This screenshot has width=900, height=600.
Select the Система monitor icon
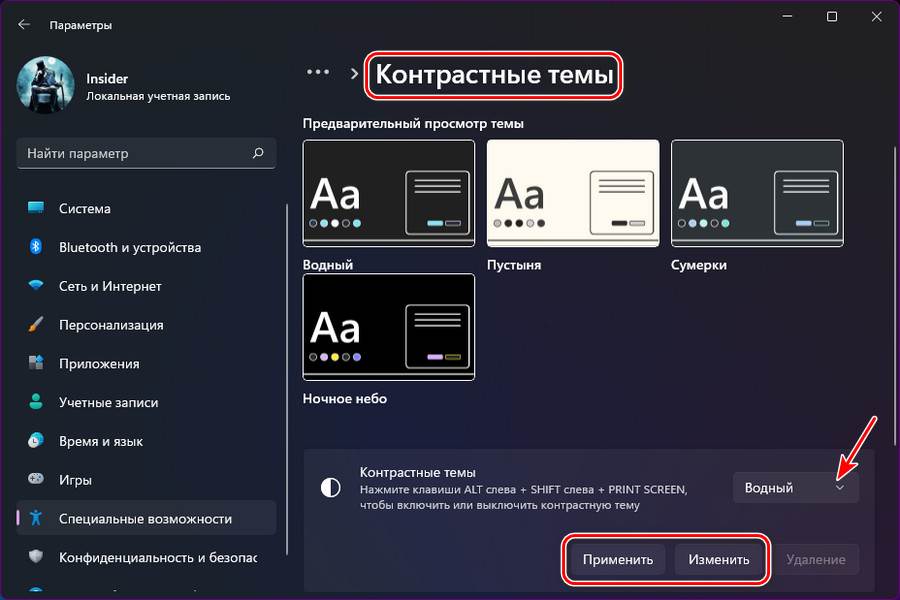click(36, 208)
